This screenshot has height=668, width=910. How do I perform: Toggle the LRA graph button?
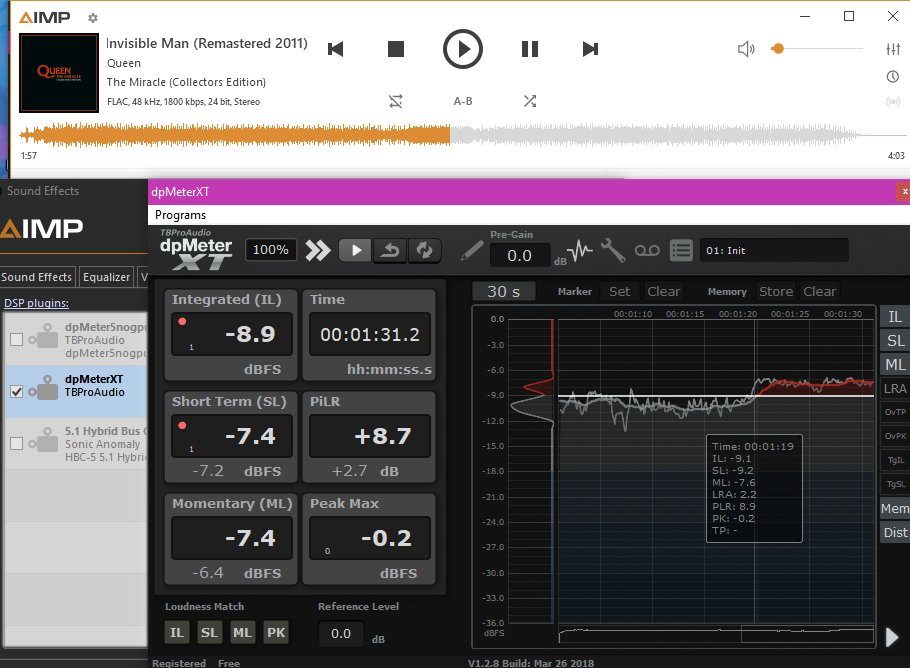coord(895,388)
